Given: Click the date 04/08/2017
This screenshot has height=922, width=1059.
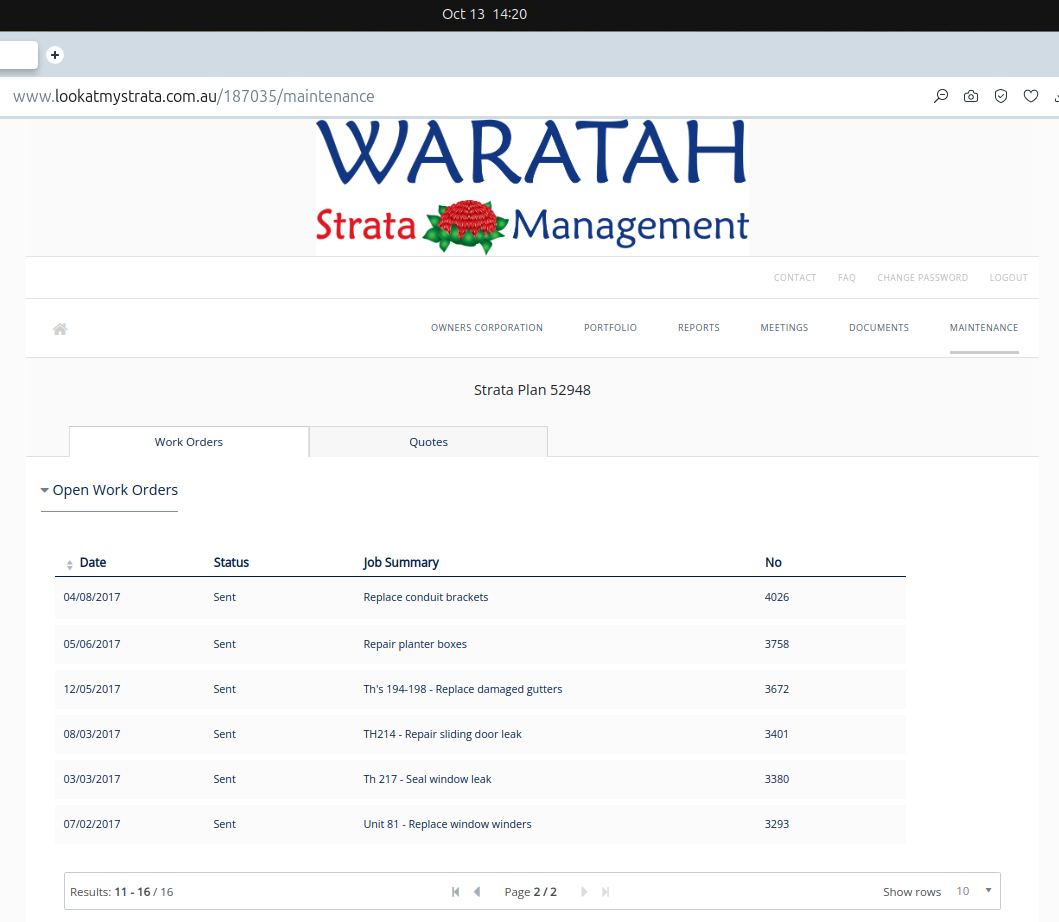Looking at the screenshot, I should (x=92, y=597).
